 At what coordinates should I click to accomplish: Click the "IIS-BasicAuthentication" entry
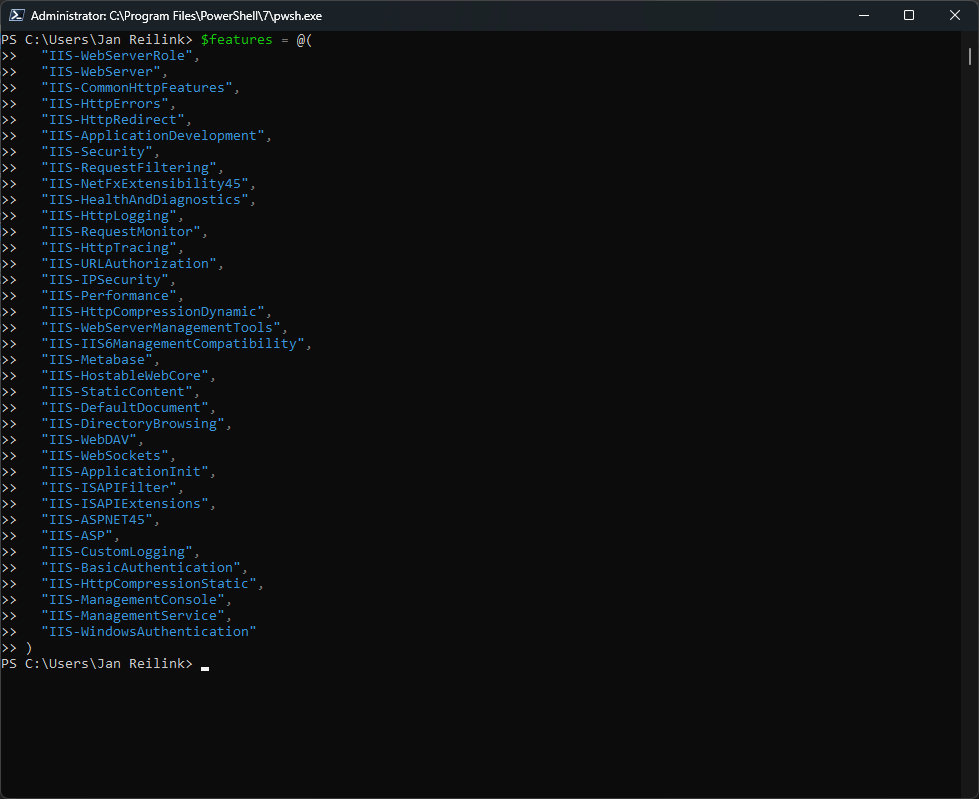click(x=140, y=568)
